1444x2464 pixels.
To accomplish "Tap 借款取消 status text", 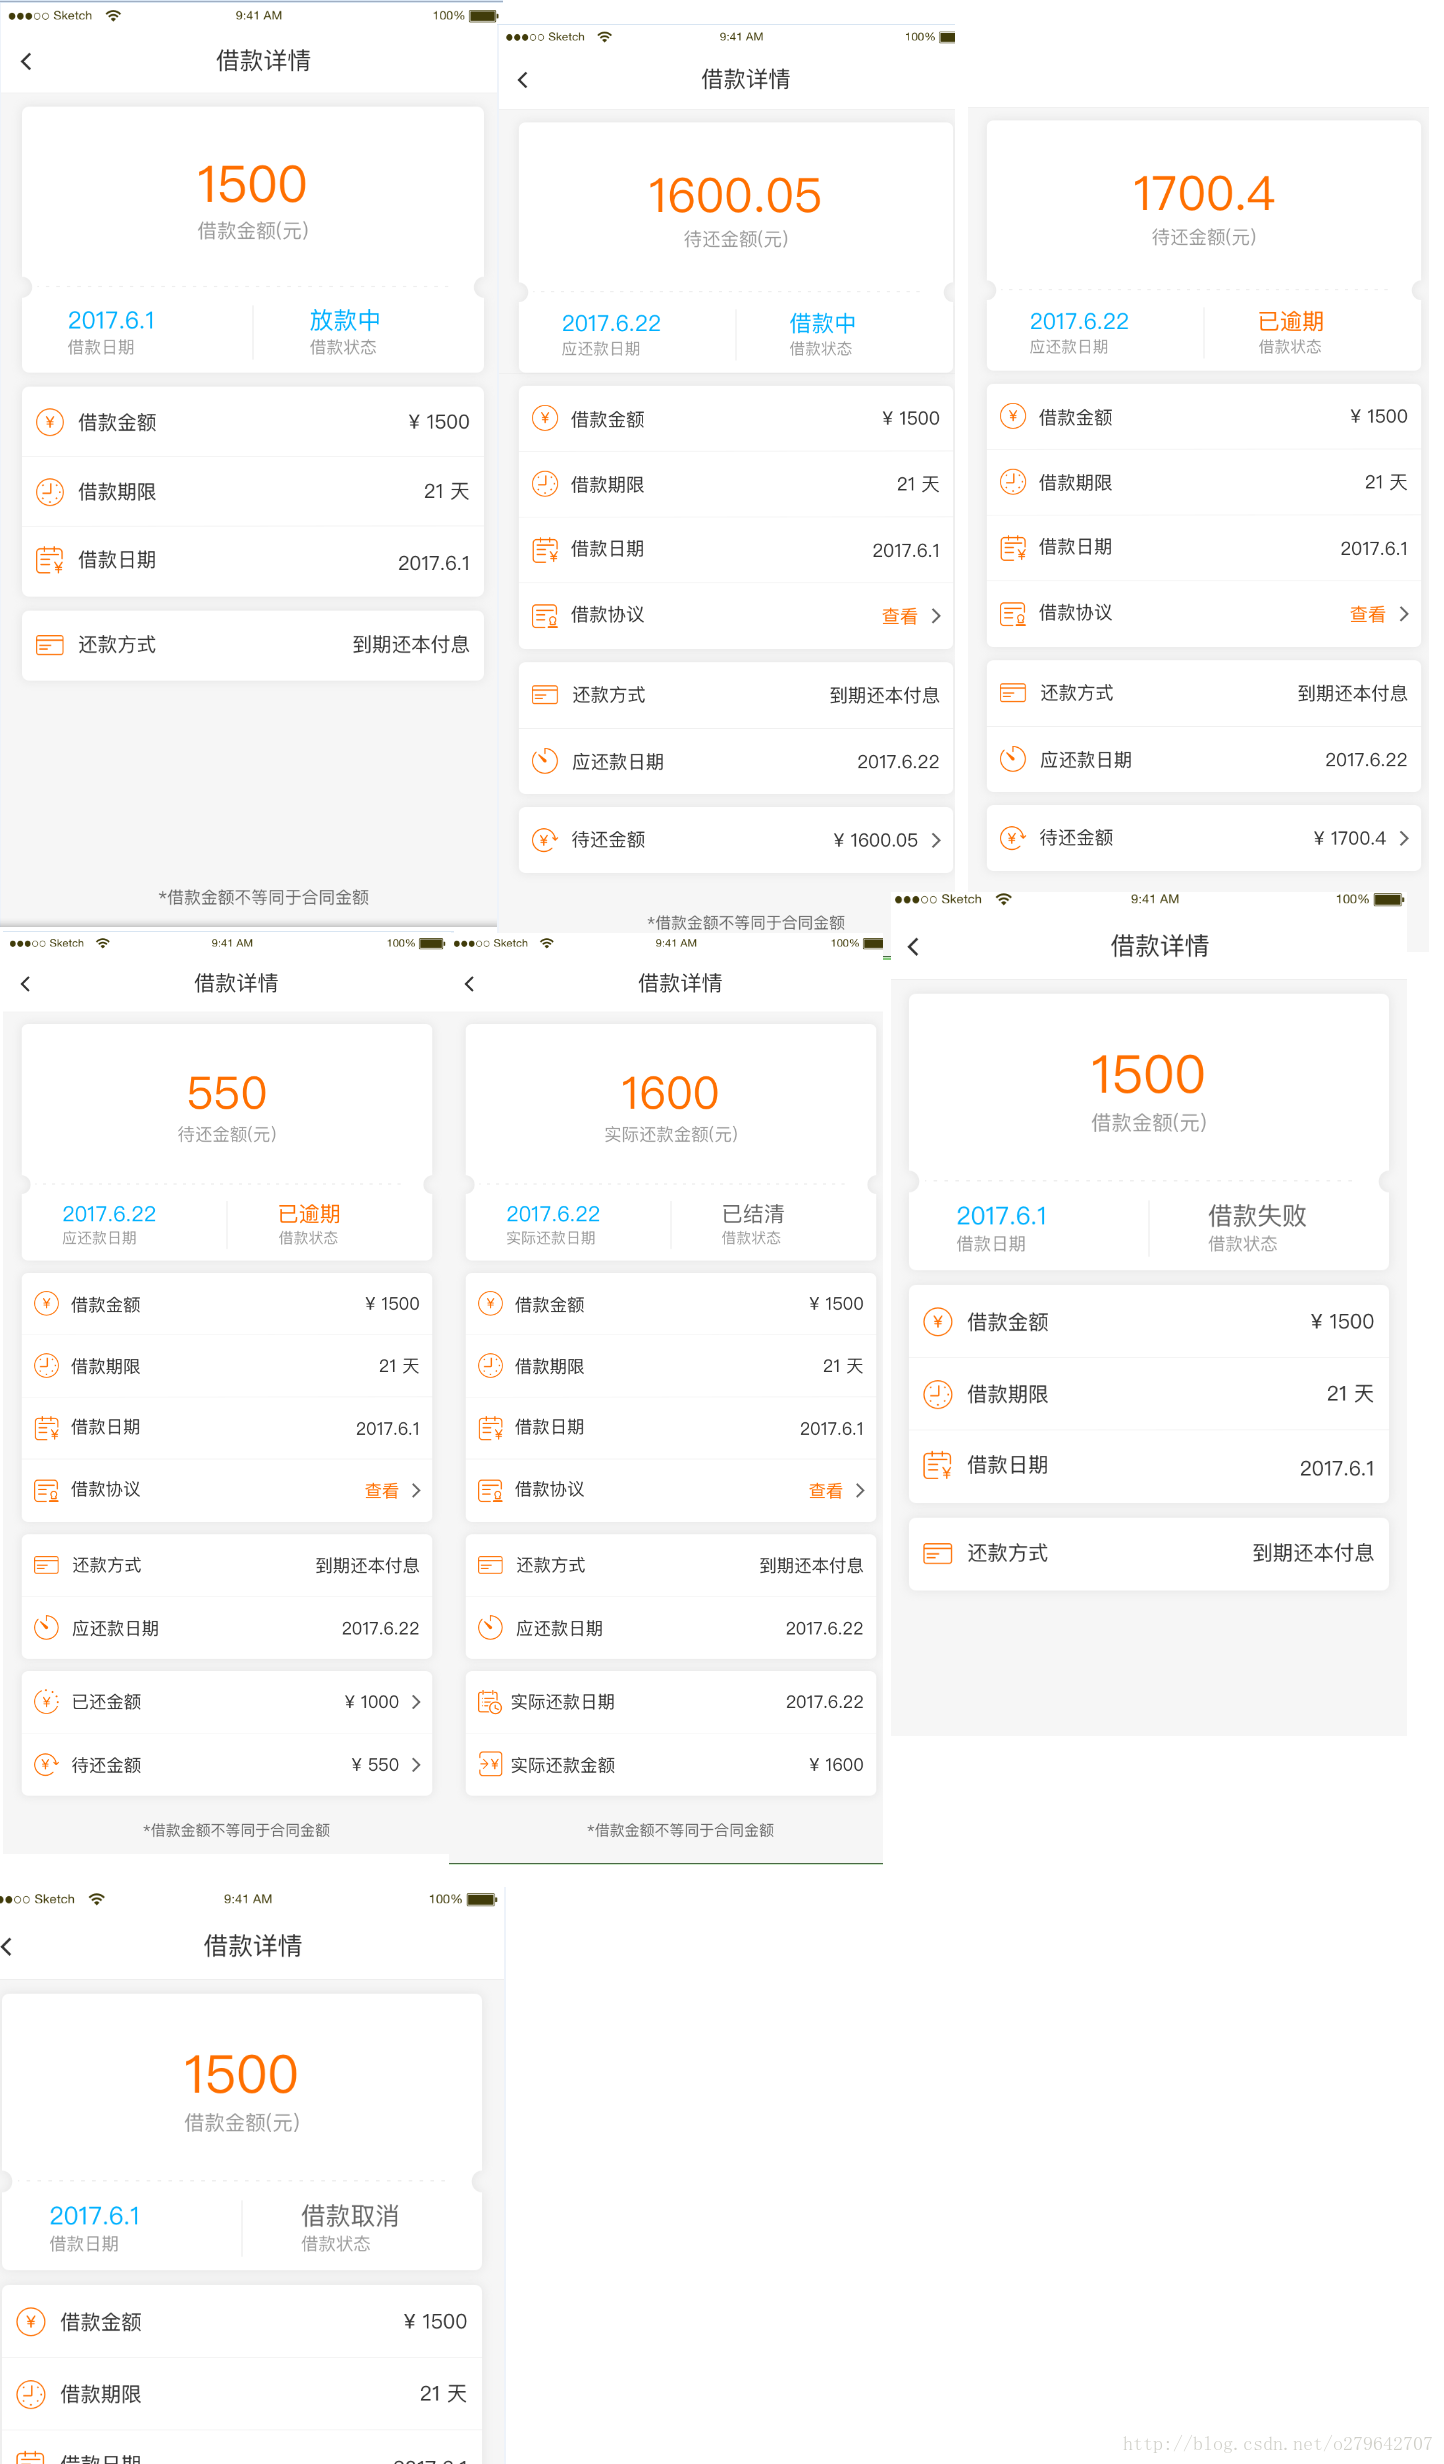I will pos(350,2215).
